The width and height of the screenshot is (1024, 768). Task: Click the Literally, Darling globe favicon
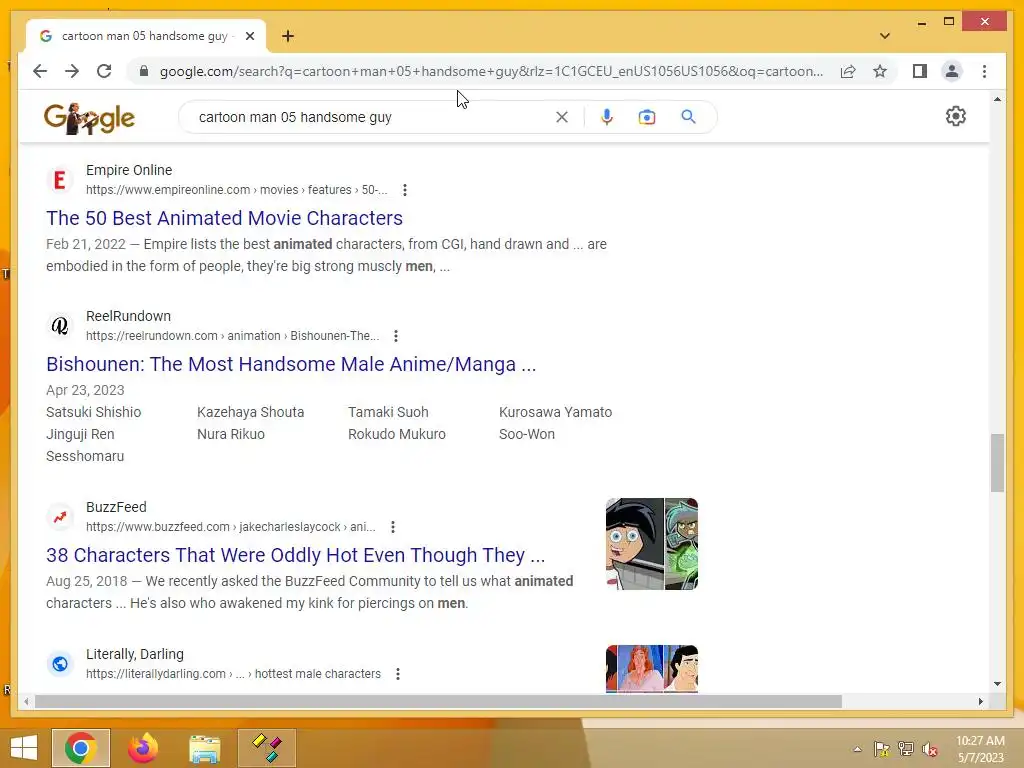(x=59, y=664)
